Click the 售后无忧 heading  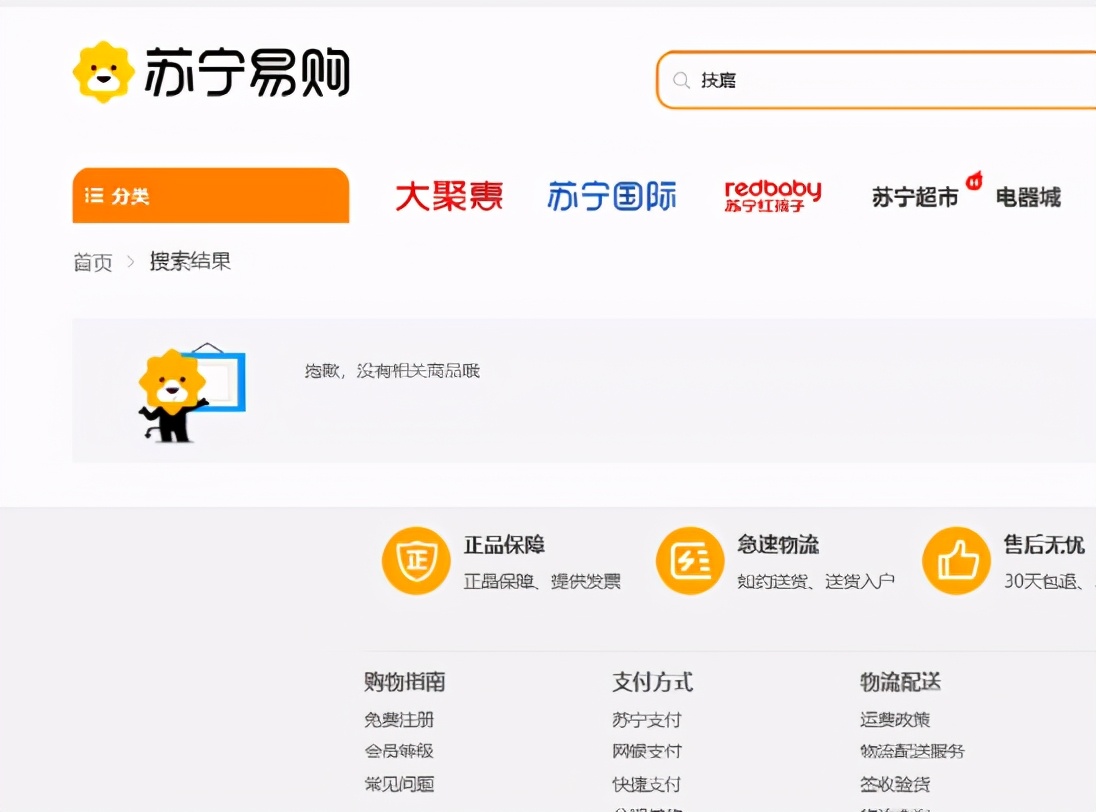click(1044, 545)
